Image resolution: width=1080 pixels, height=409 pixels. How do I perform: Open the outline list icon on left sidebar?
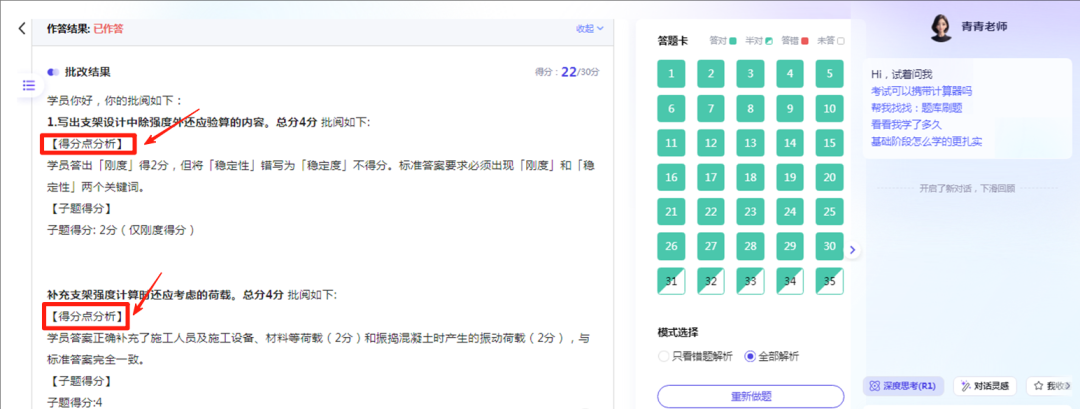[x=28, y=85]
